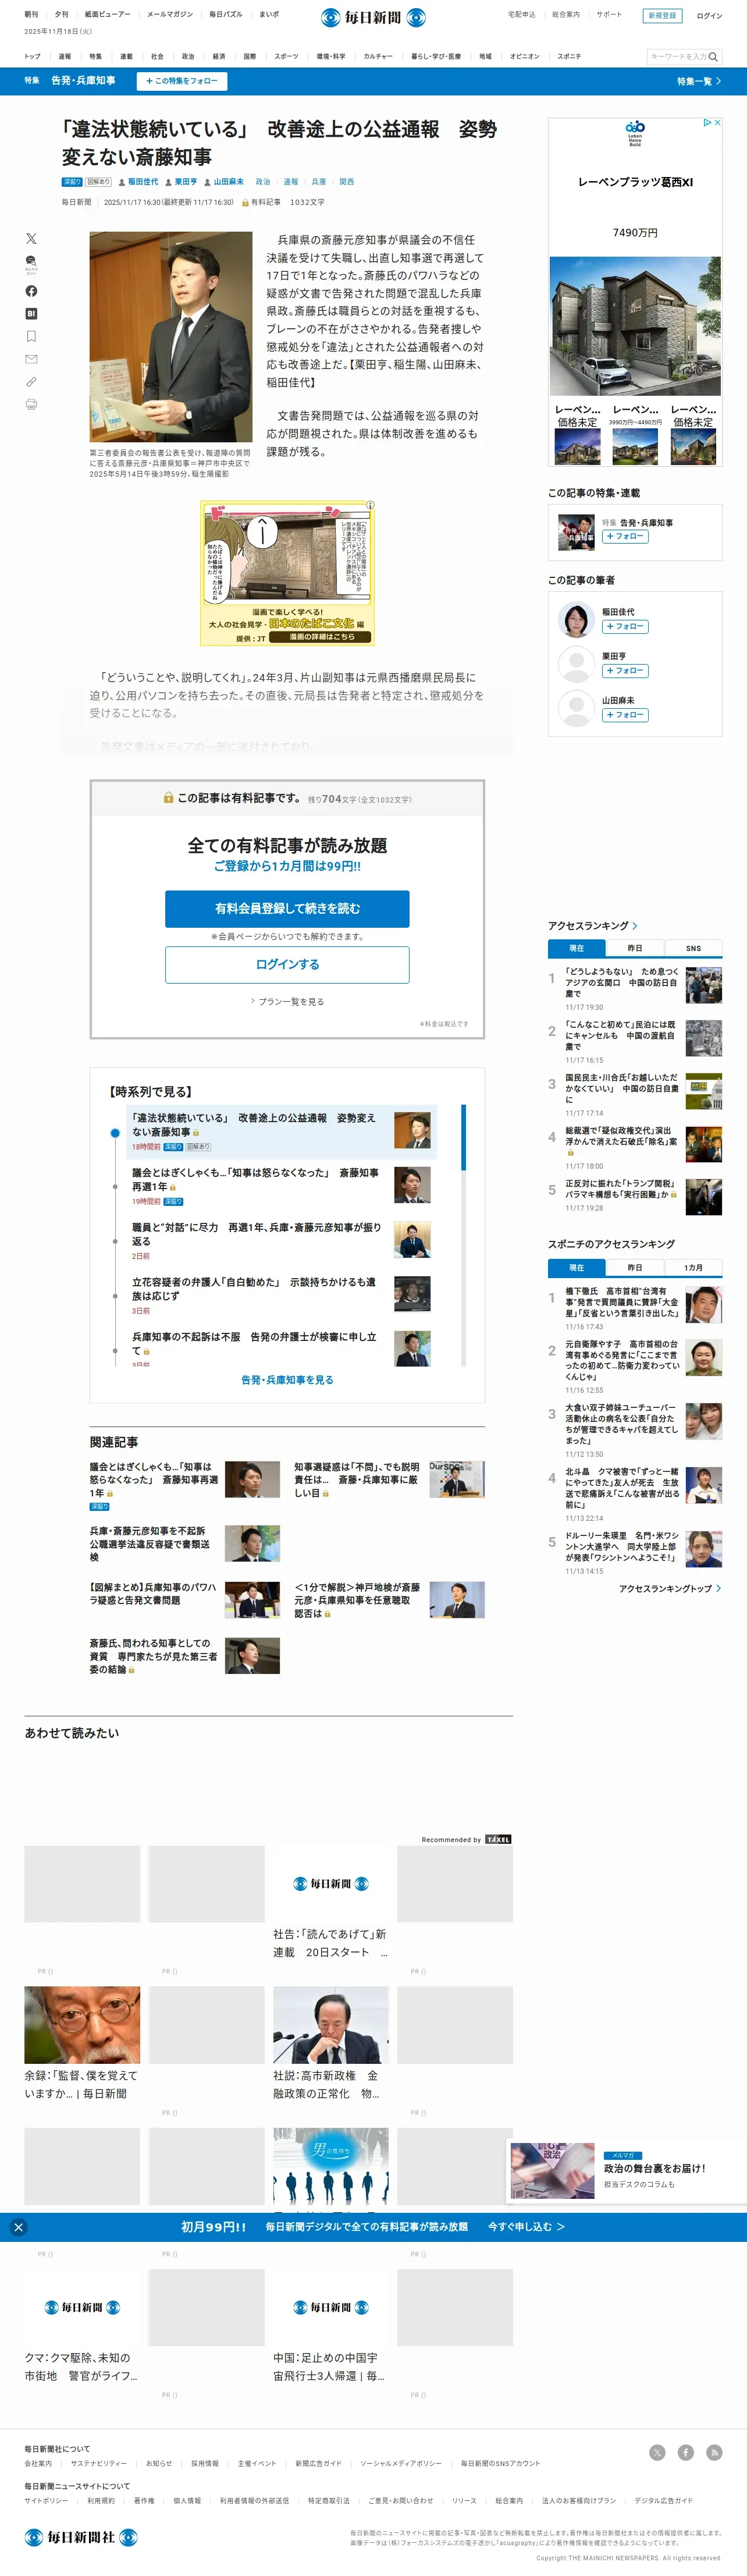Share article on X (Twitter)
The height and width of the screenshot is (2576, 747).
(x=31, y=238)
